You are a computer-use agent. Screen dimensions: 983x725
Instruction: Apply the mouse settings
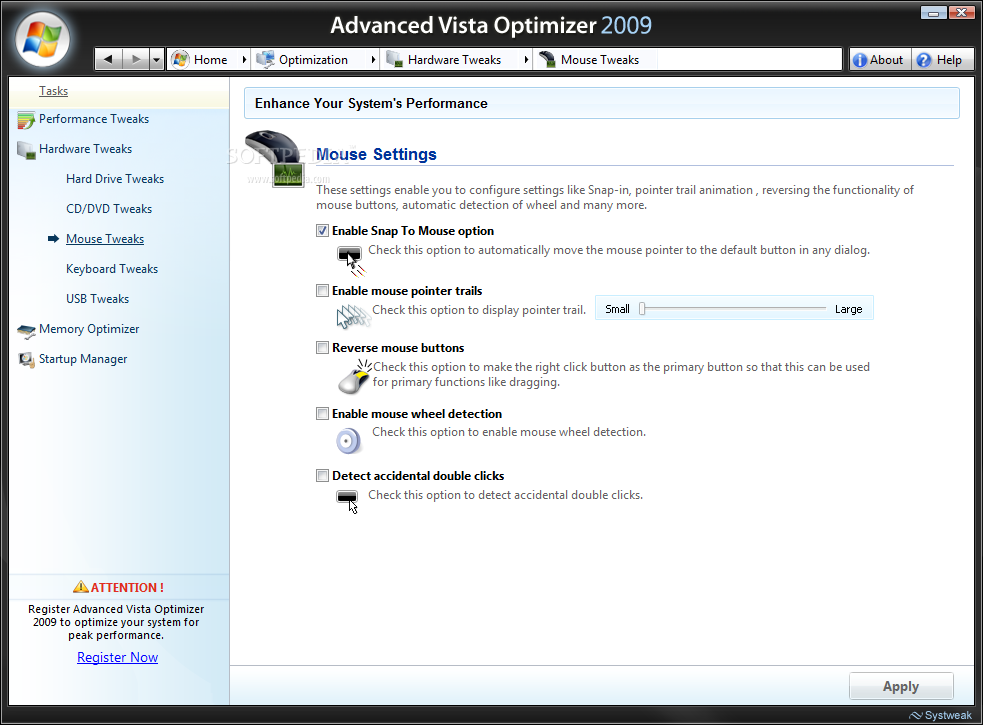pos(901,686)
